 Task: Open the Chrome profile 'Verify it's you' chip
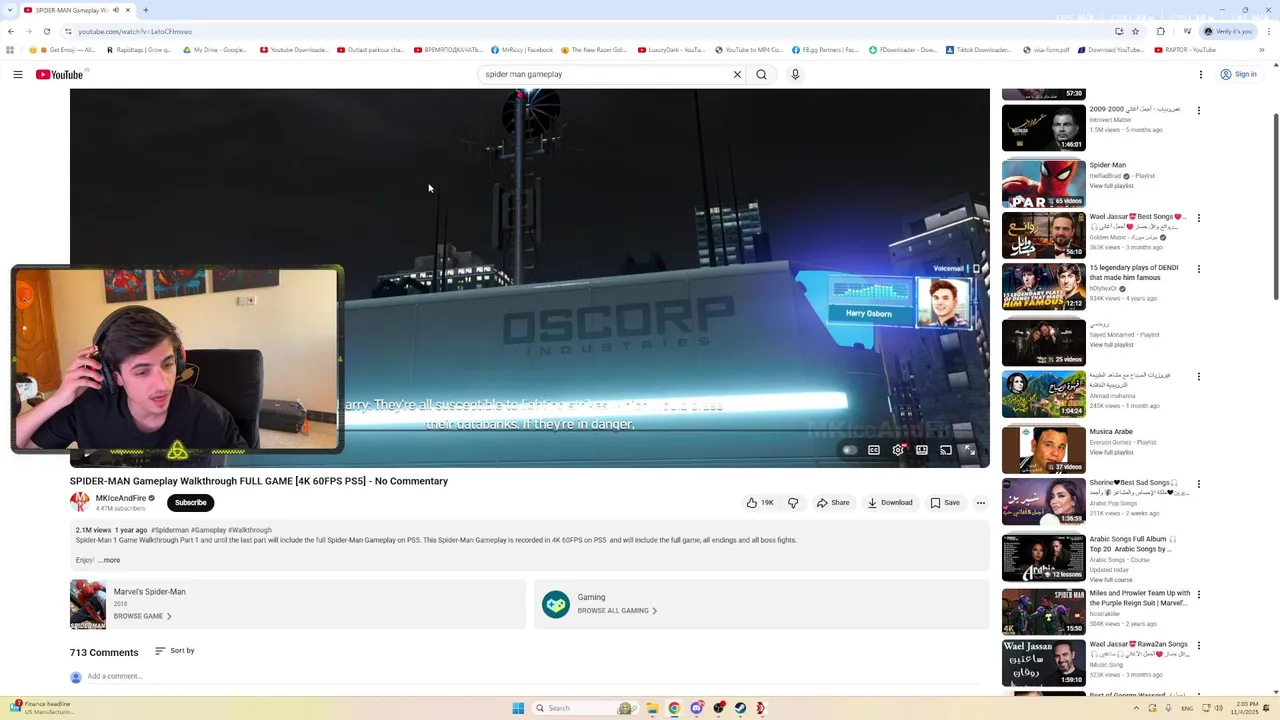(1229, 31)
